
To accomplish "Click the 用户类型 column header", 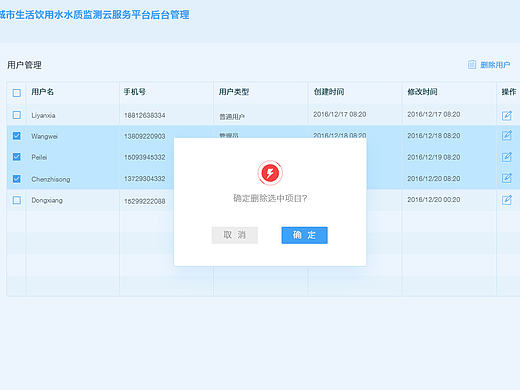I will (x=234, y=92).
